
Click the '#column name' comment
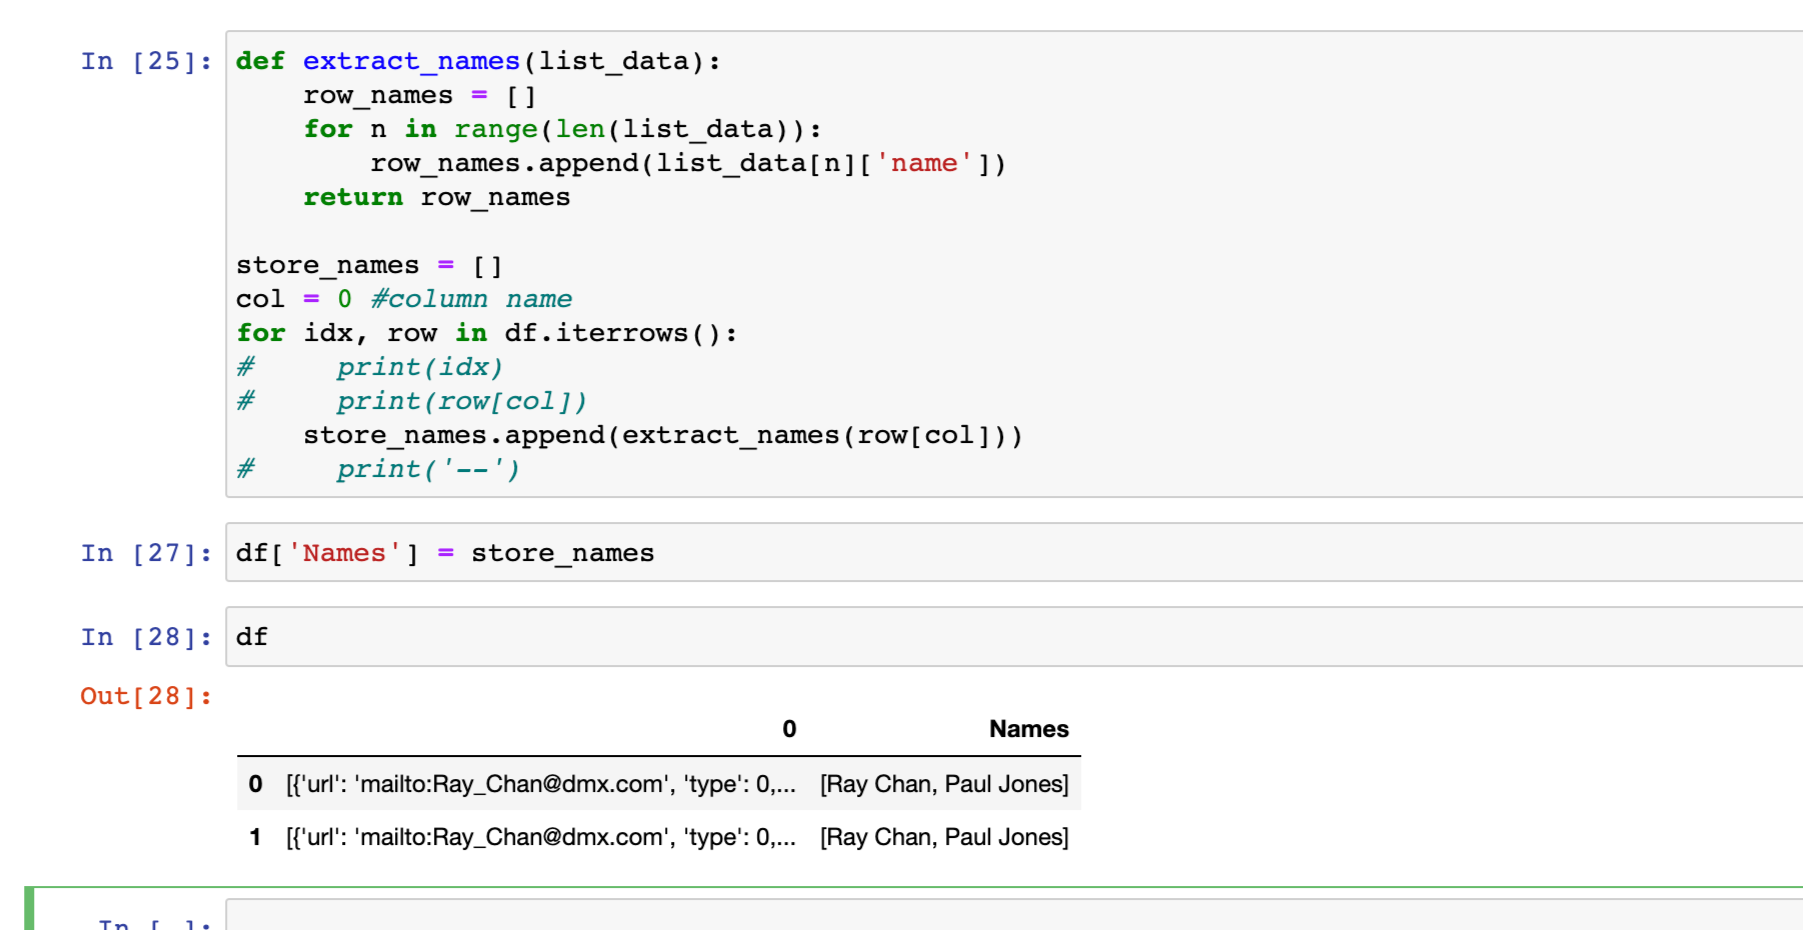471,299
